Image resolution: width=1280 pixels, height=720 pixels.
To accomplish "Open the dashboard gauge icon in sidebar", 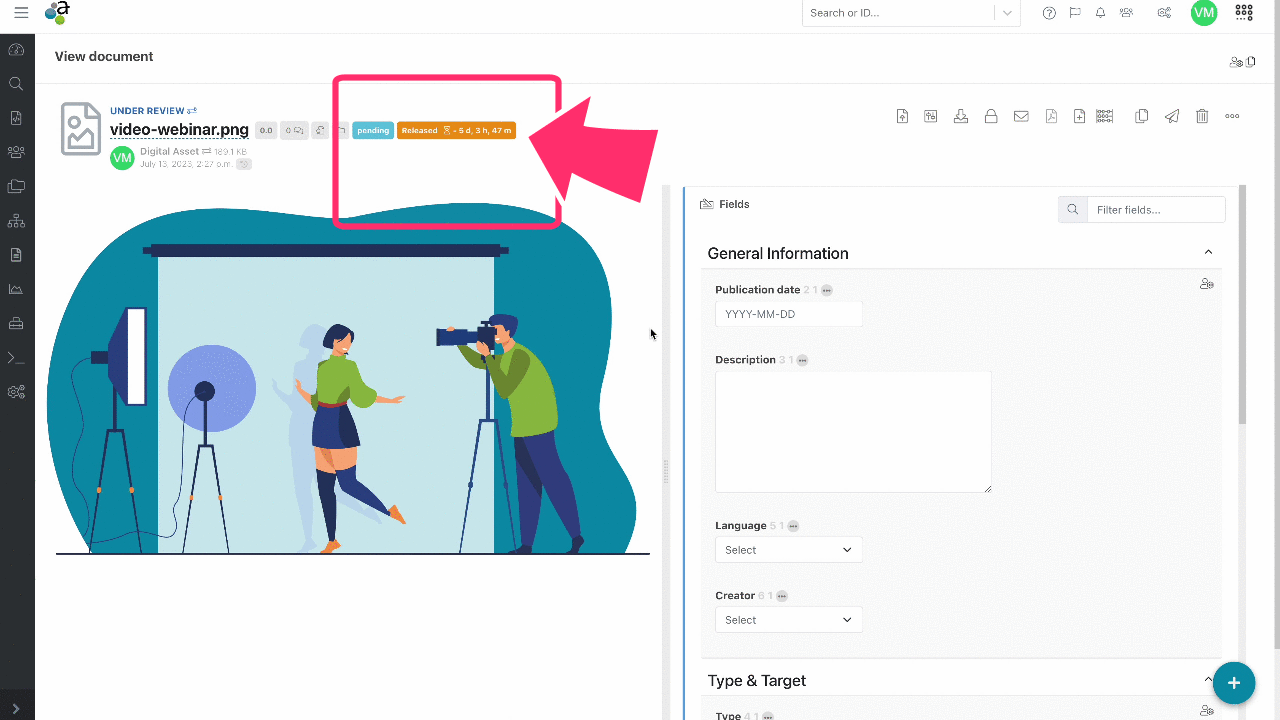I will (x=16, y=49).
